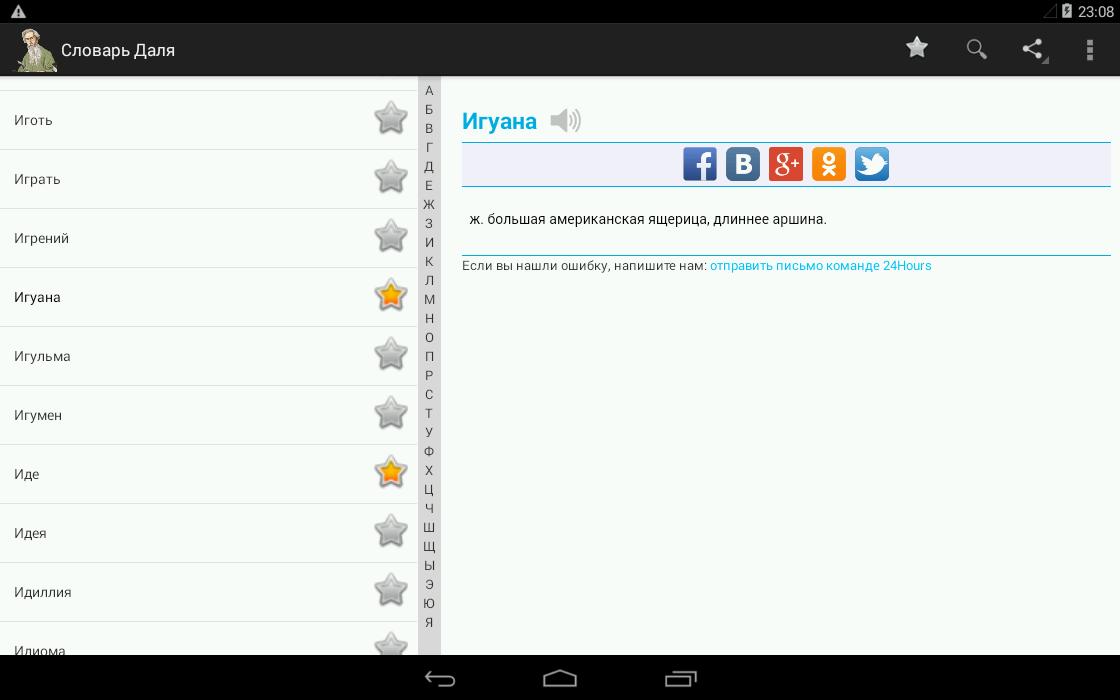Jump to letter Ф in index
This screenshot has width=1120, height=700.
coord(429,451)
